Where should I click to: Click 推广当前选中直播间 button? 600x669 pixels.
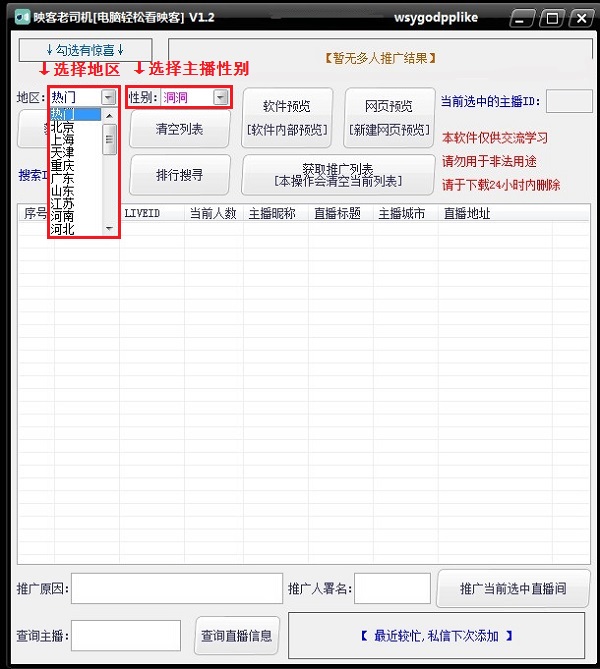(x=513, y=588)
